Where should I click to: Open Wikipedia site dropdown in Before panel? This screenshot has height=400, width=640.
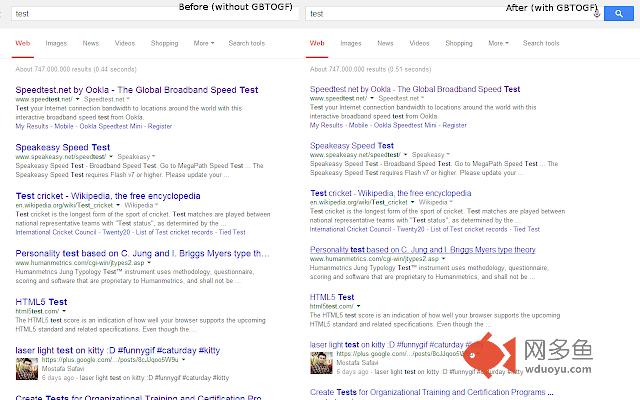coord(141,205)
